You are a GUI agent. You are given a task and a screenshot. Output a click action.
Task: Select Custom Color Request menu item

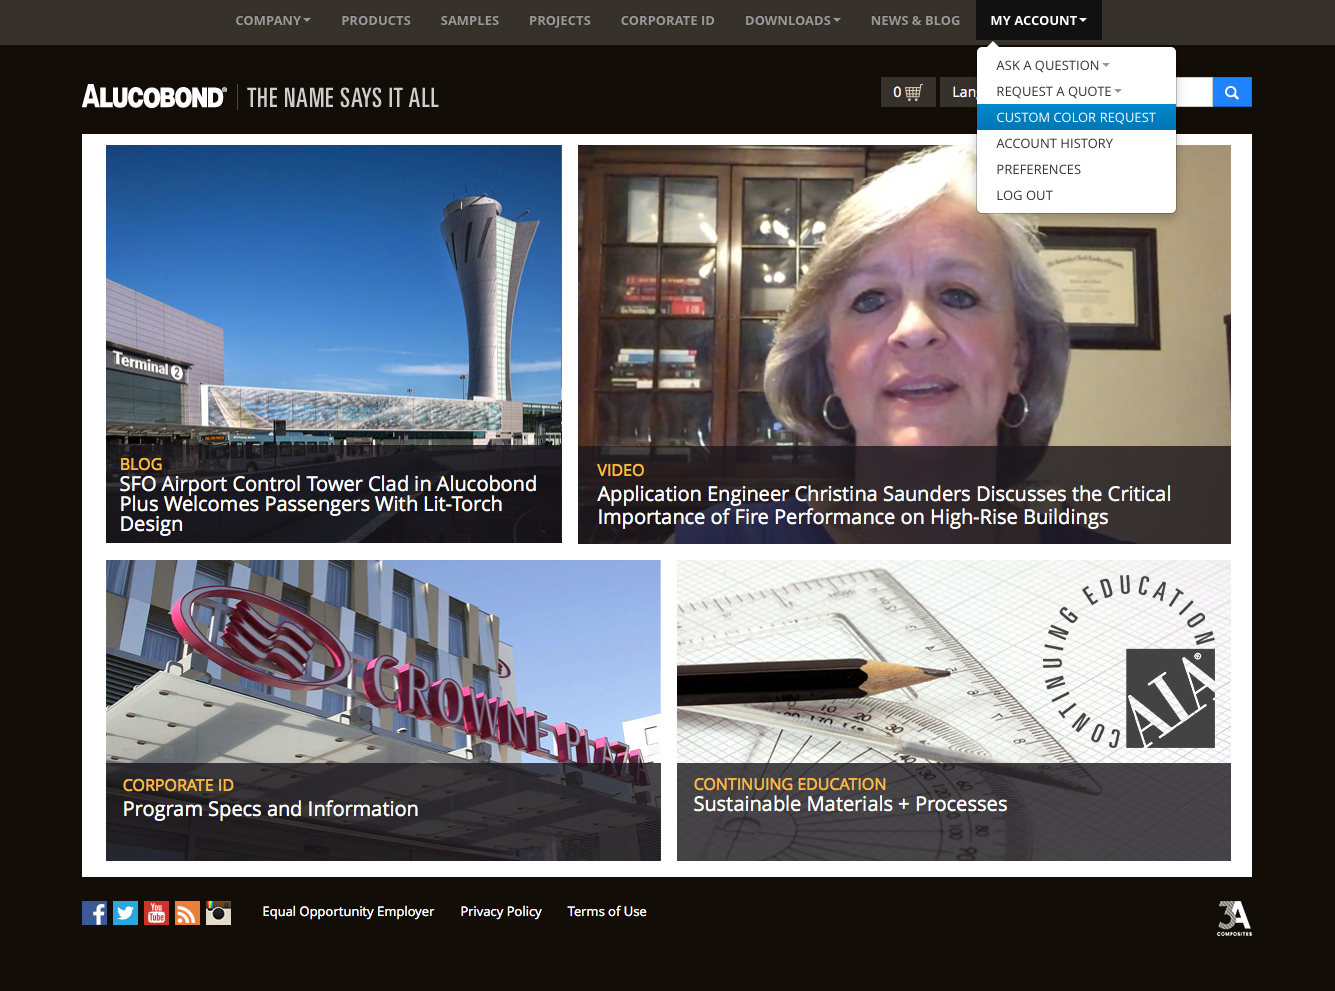(x=1075, y=118)
